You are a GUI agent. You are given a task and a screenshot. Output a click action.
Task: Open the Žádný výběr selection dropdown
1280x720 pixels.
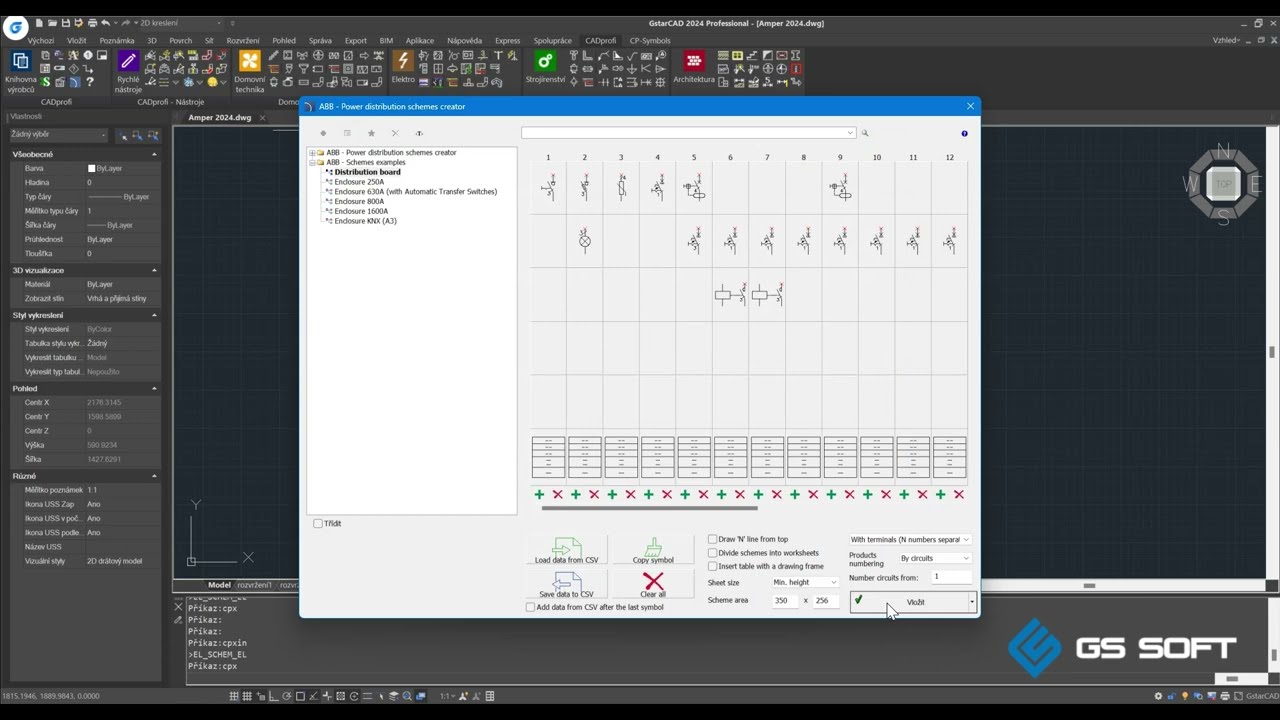58,134
